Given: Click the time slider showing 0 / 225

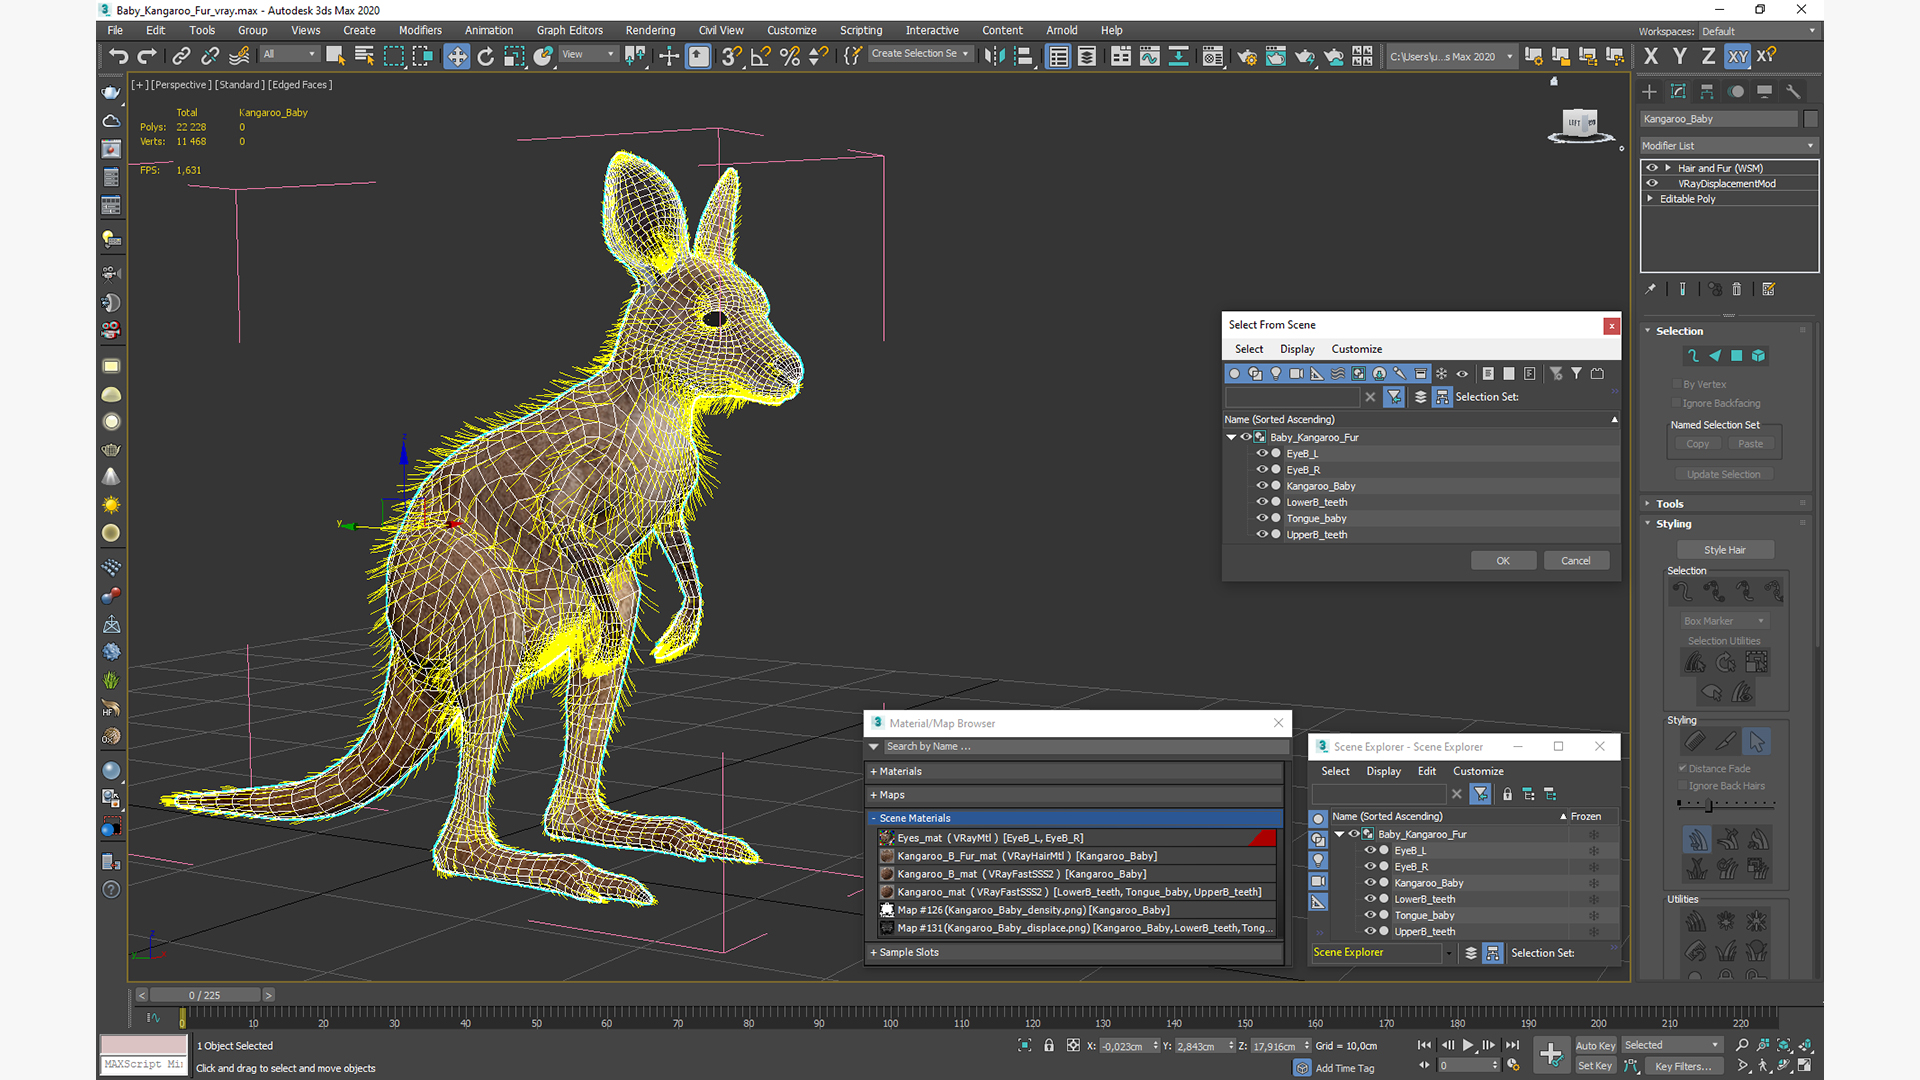Looking at the screenshot, I should tap(205, 995).
